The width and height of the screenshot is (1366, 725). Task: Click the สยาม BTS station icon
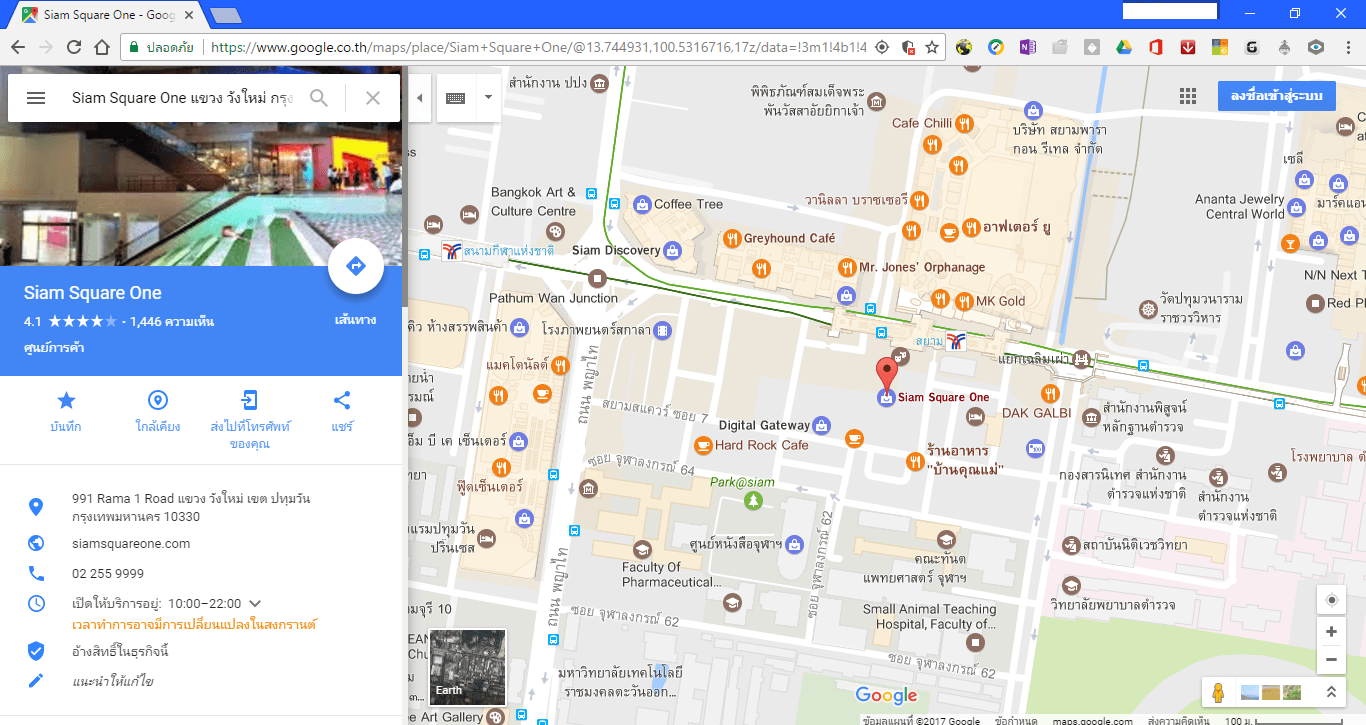click(957, 341)
